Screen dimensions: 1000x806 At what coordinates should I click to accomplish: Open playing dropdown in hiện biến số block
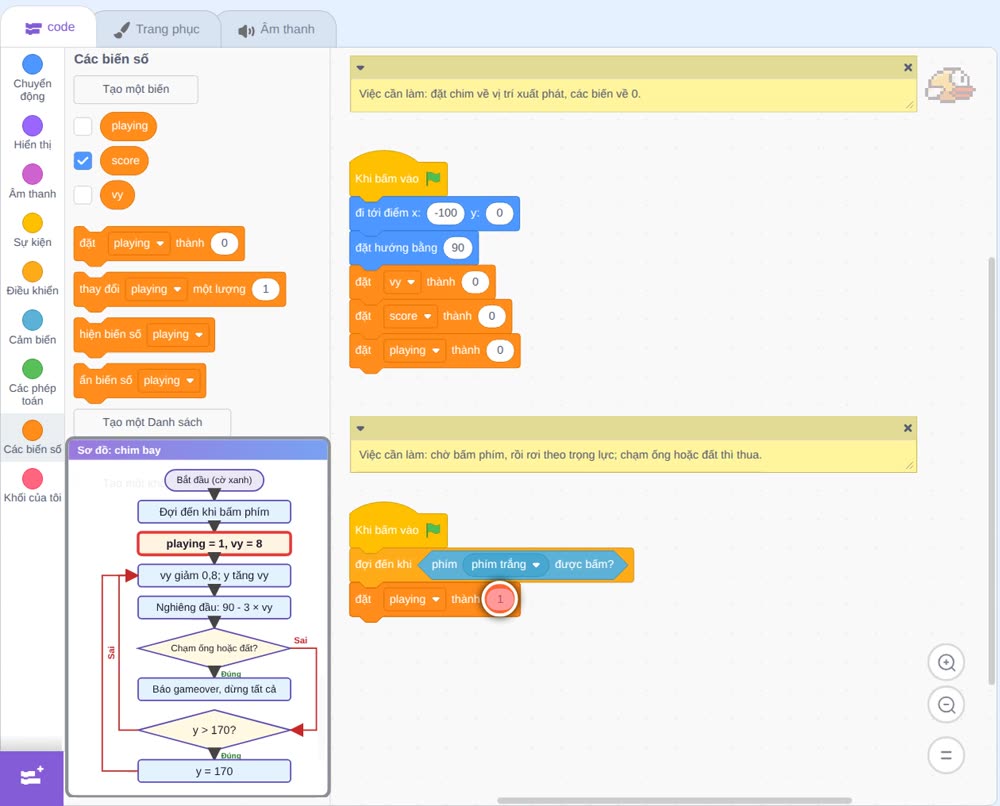(177, 334)
